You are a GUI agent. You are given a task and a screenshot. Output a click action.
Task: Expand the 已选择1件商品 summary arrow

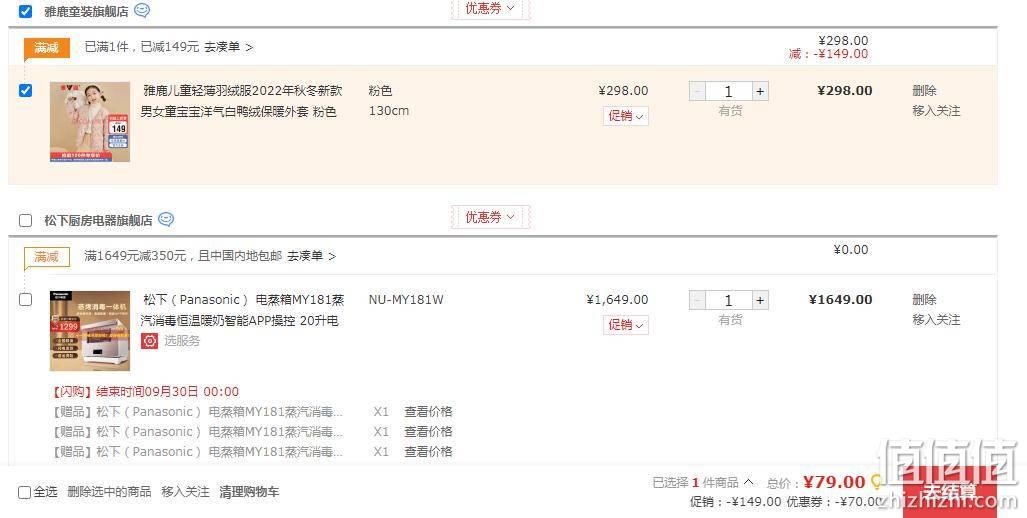(x=748, y=482)
